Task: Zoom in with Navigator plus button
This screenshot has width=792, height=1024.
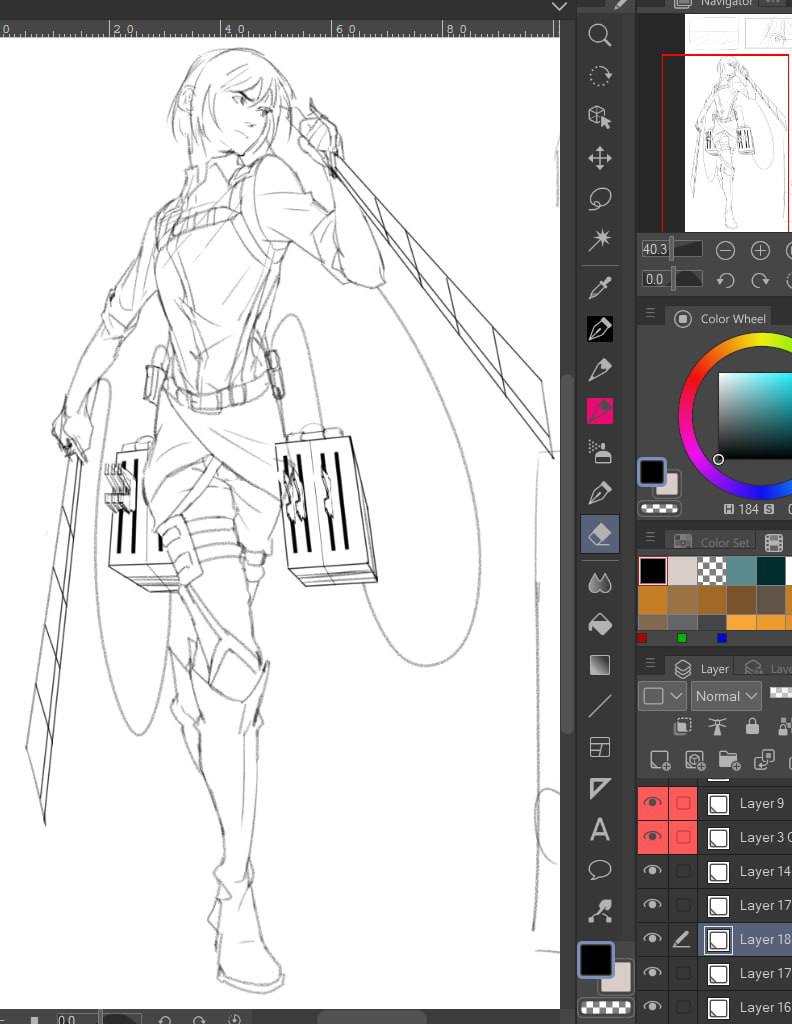Action: coord(760,250)
